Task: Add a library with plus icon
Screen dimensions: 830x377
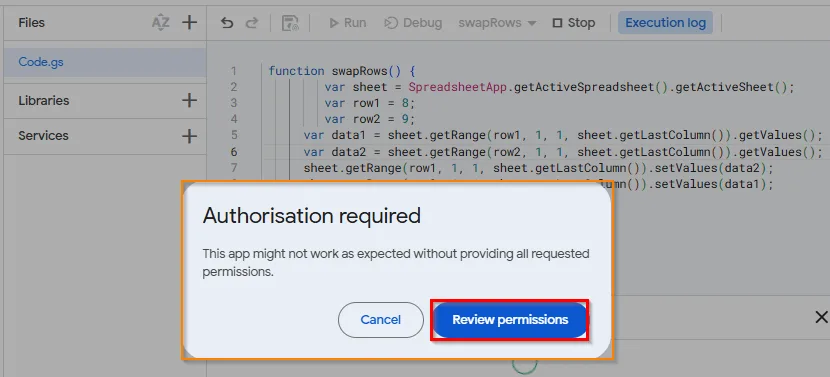Action: 189,100
